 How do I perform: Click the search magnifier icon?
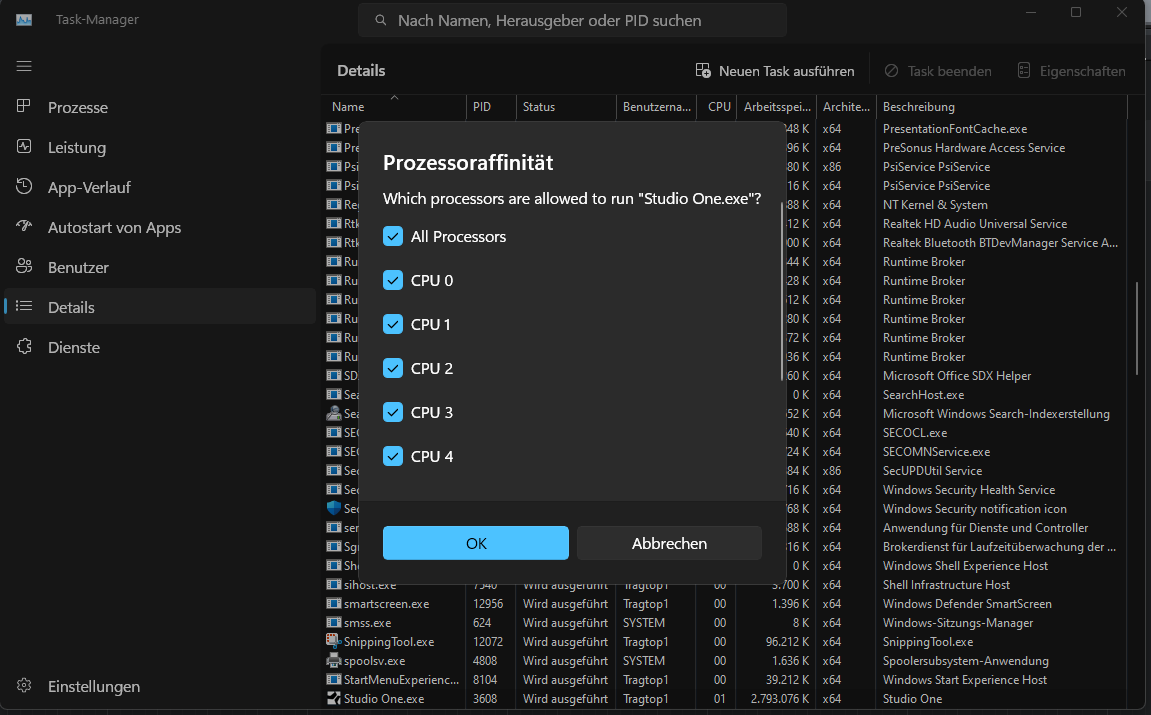pos(380,21)
